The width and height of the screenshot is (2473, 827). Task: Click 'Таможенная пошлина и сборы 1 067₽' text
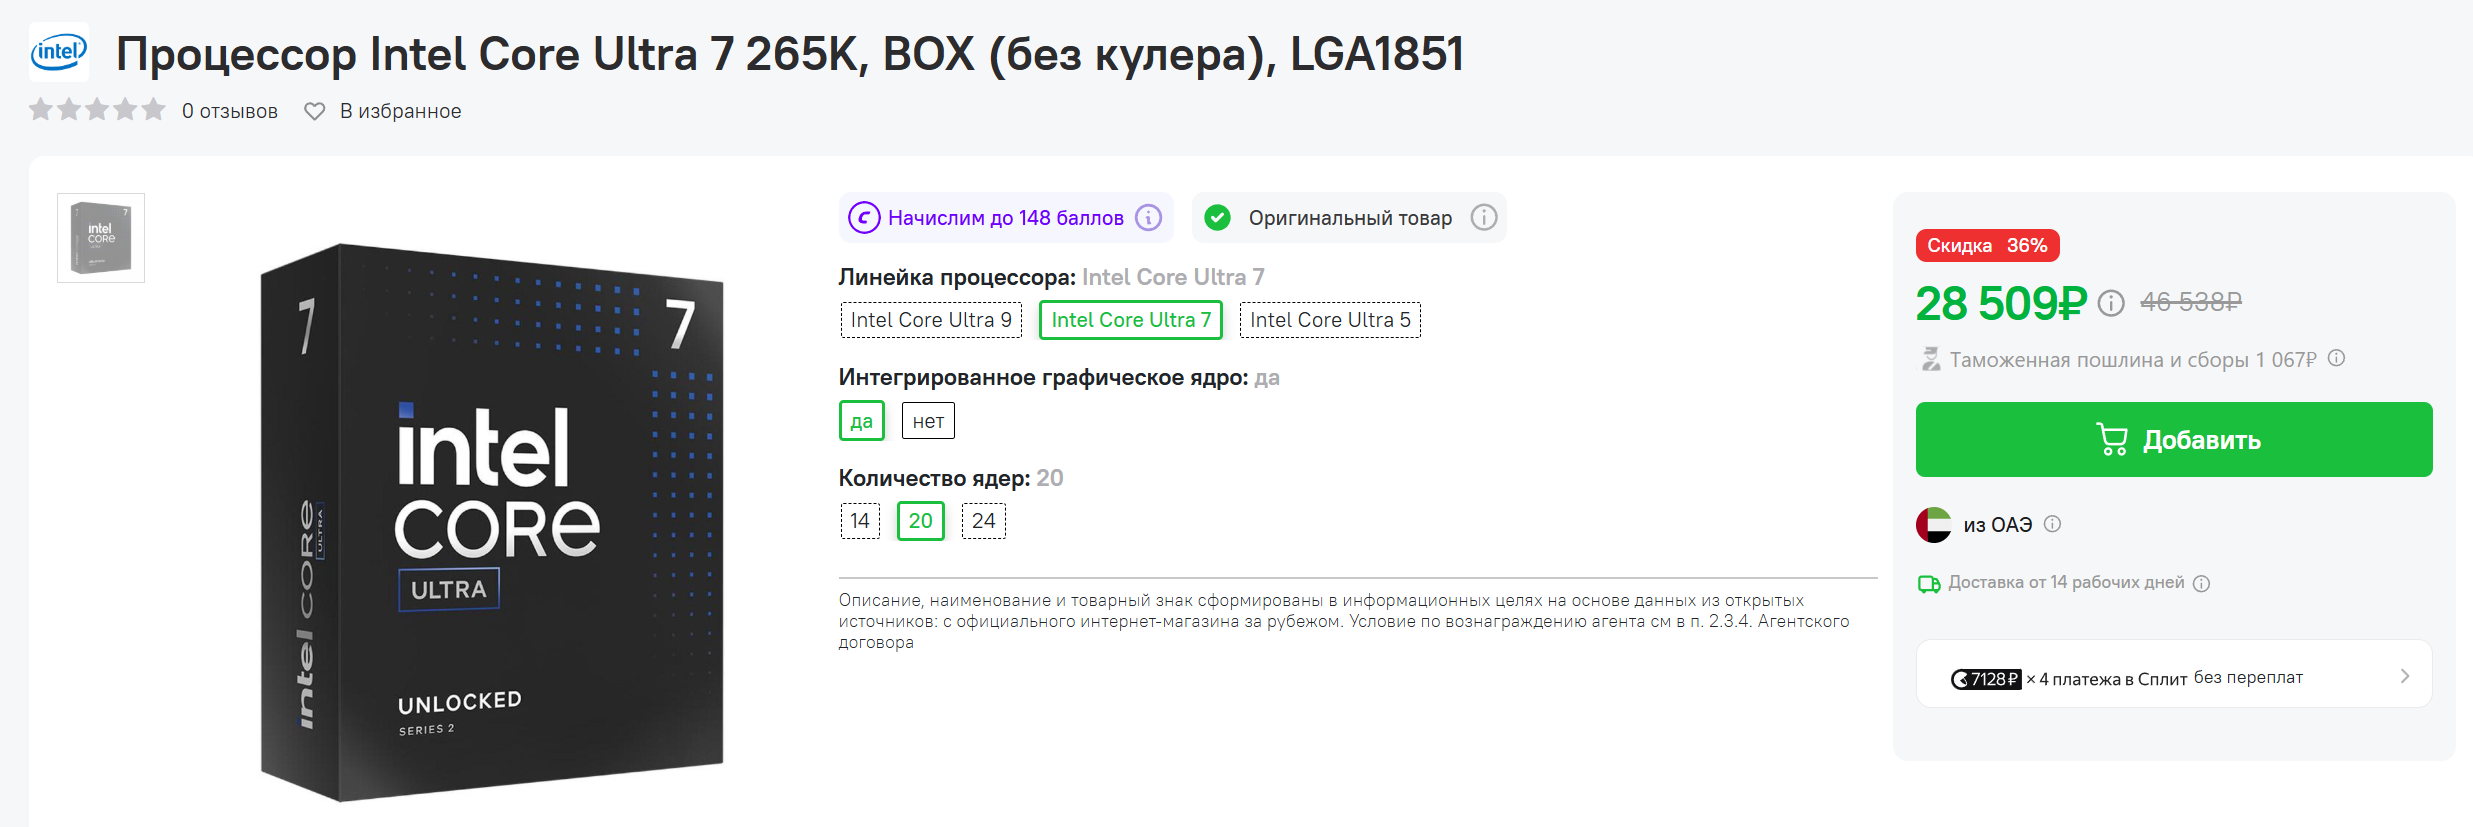tap(2133, 360)
